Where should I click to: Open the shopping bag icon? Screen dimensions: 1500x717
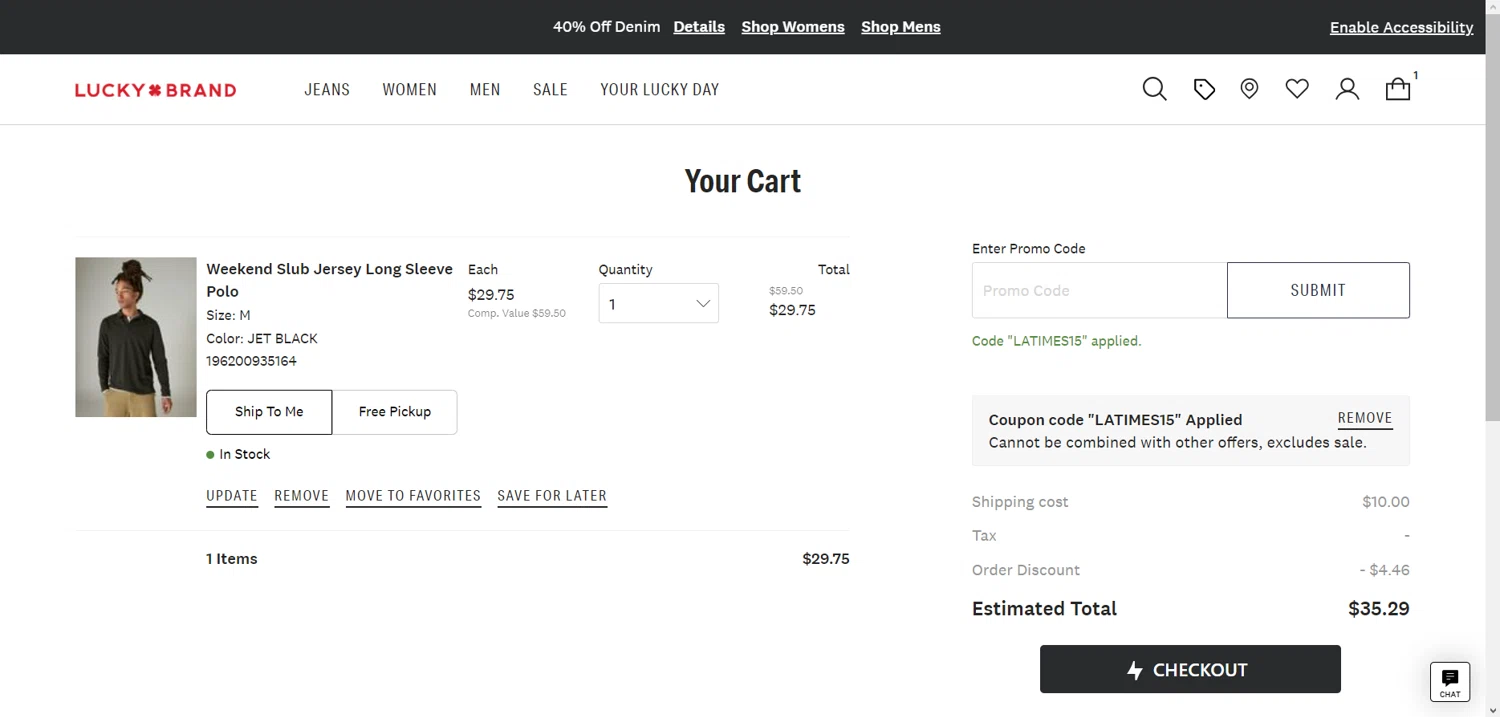pos(1398,89)
